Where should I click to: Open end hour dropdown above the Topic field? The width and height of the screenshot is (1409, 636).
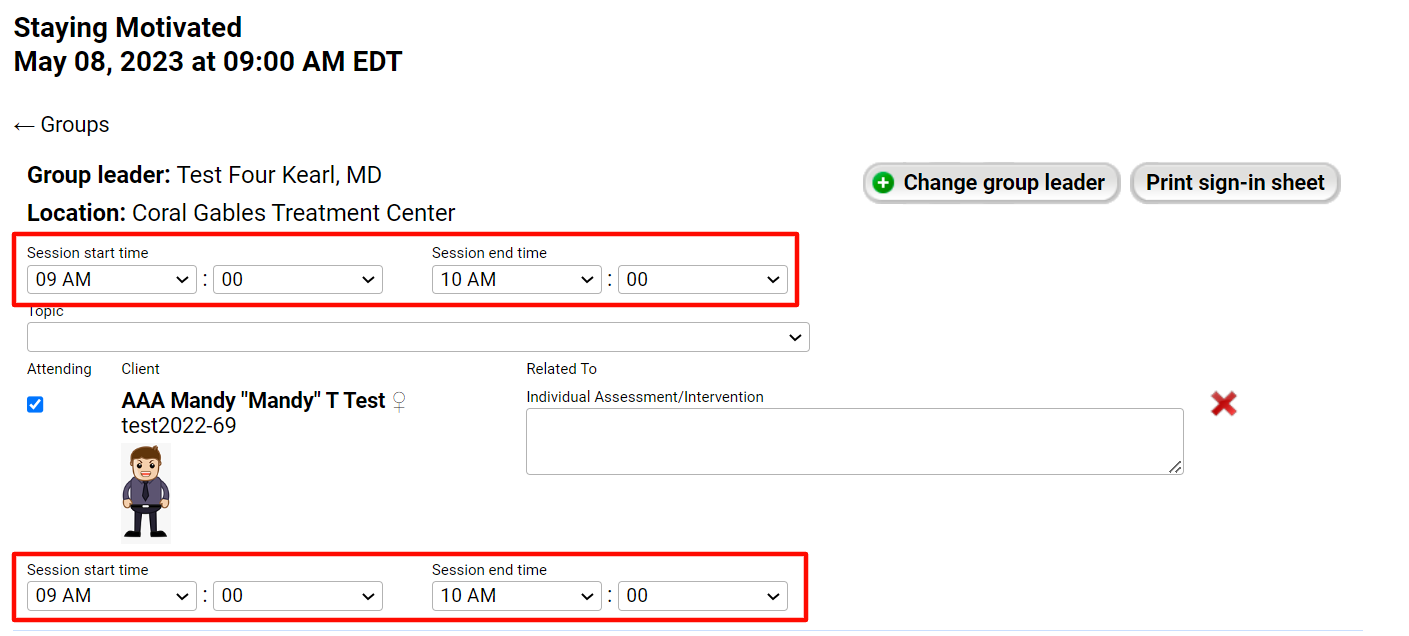[516, 280]
